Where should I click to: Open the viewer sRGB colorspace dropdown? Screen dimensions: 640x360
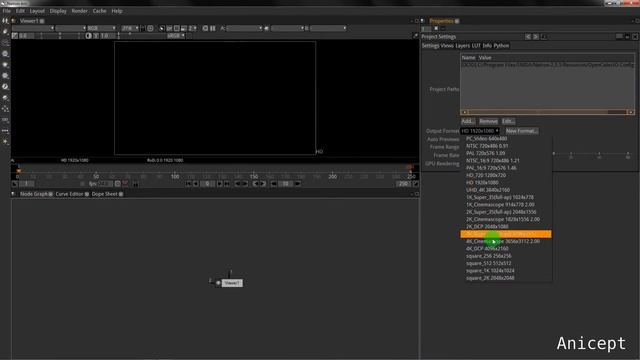tap(176, 36)
